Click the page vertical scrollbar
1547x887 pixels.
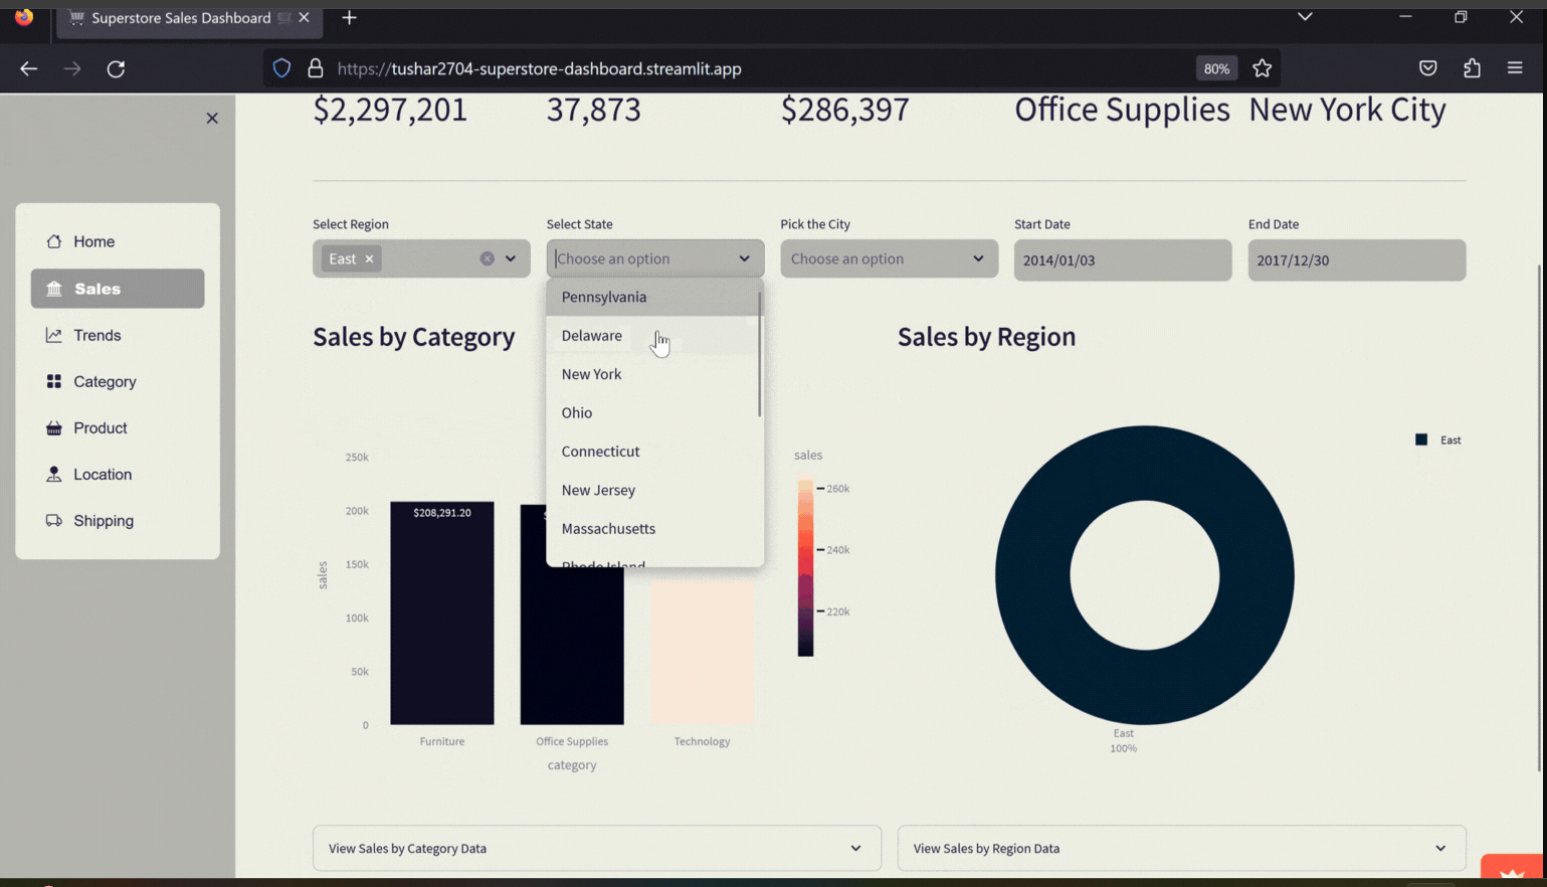[x=1540, y=520]
